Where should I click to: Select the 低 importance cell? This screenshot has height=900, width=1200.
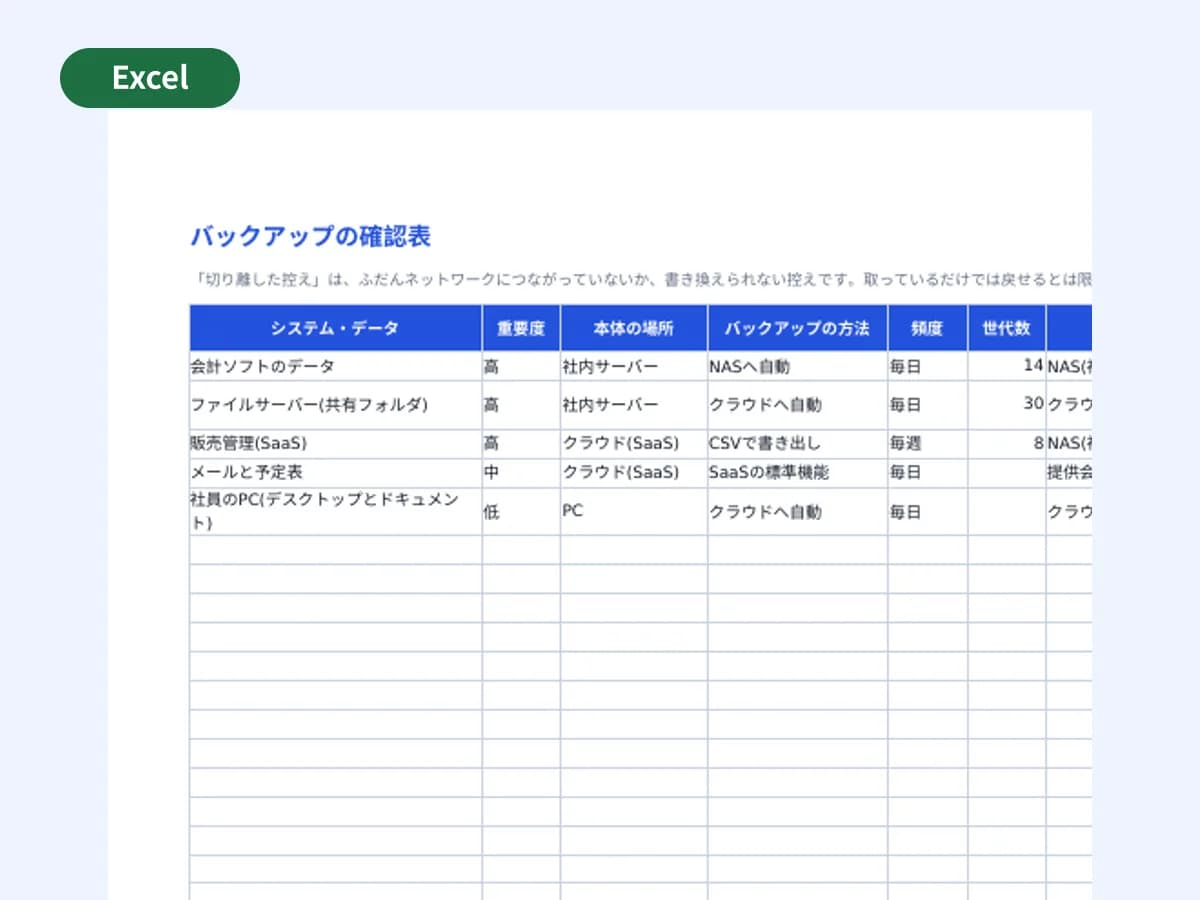click(521, 511)
